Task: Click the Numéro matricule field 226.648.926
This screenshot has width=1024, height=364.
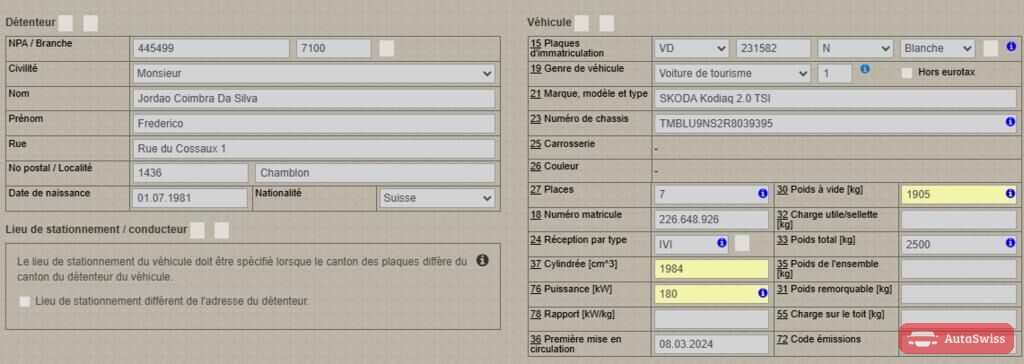Action: pos(711,219)
